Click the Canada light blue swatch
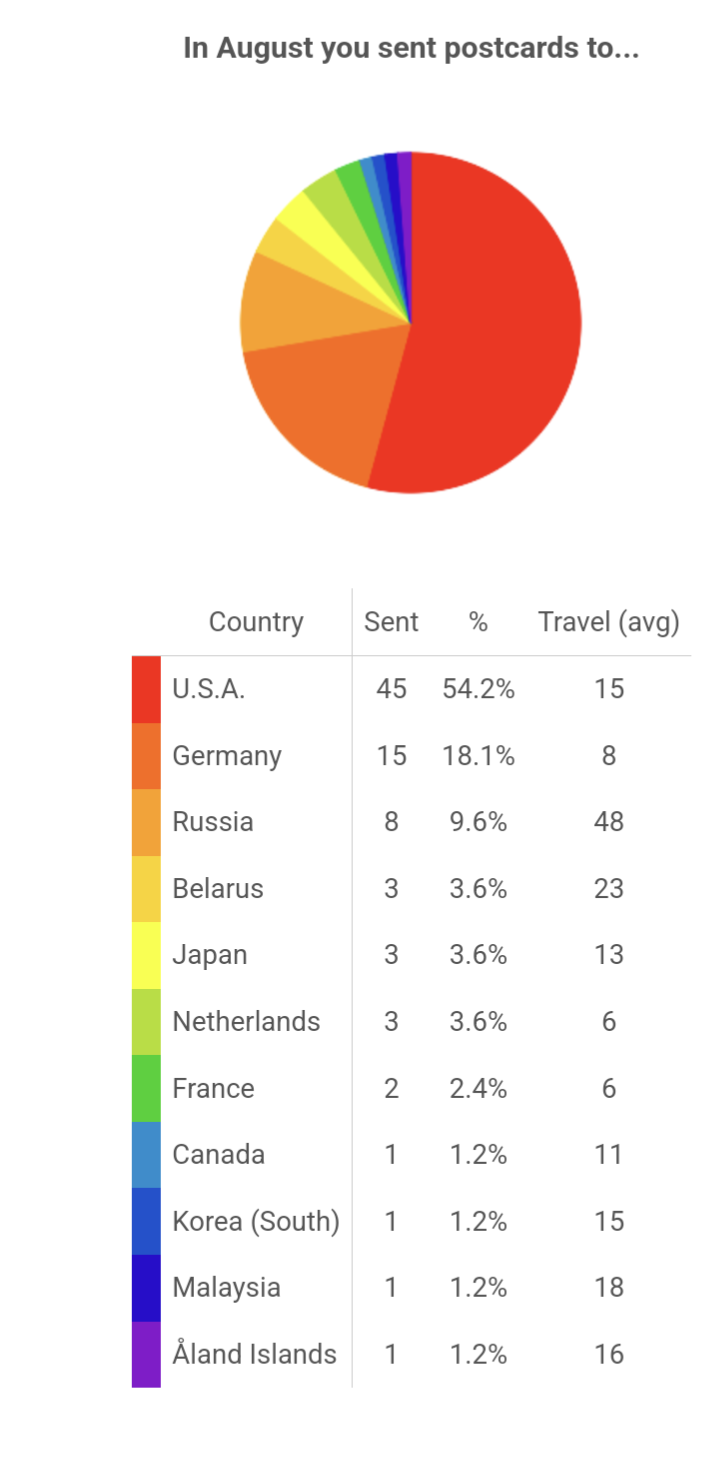 [x=146, y=1155]
